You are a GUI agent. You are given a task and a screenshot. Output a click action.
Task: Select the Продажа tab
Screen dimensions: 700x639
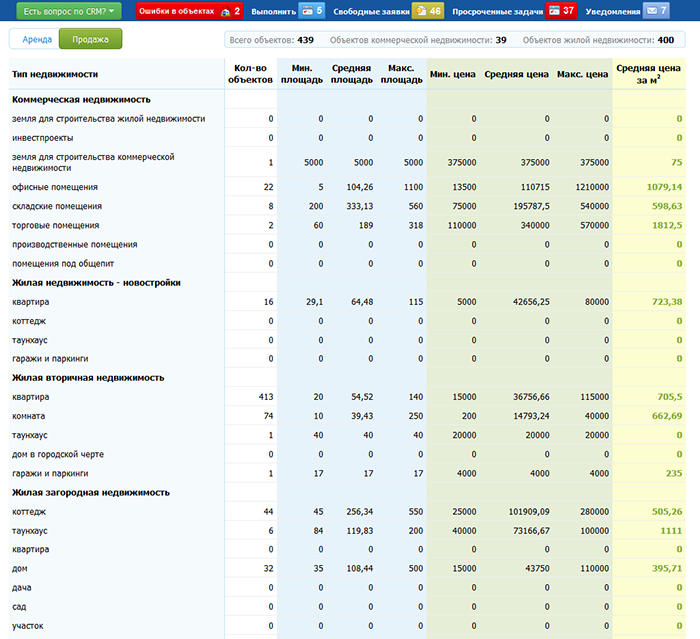click(90, 39)
